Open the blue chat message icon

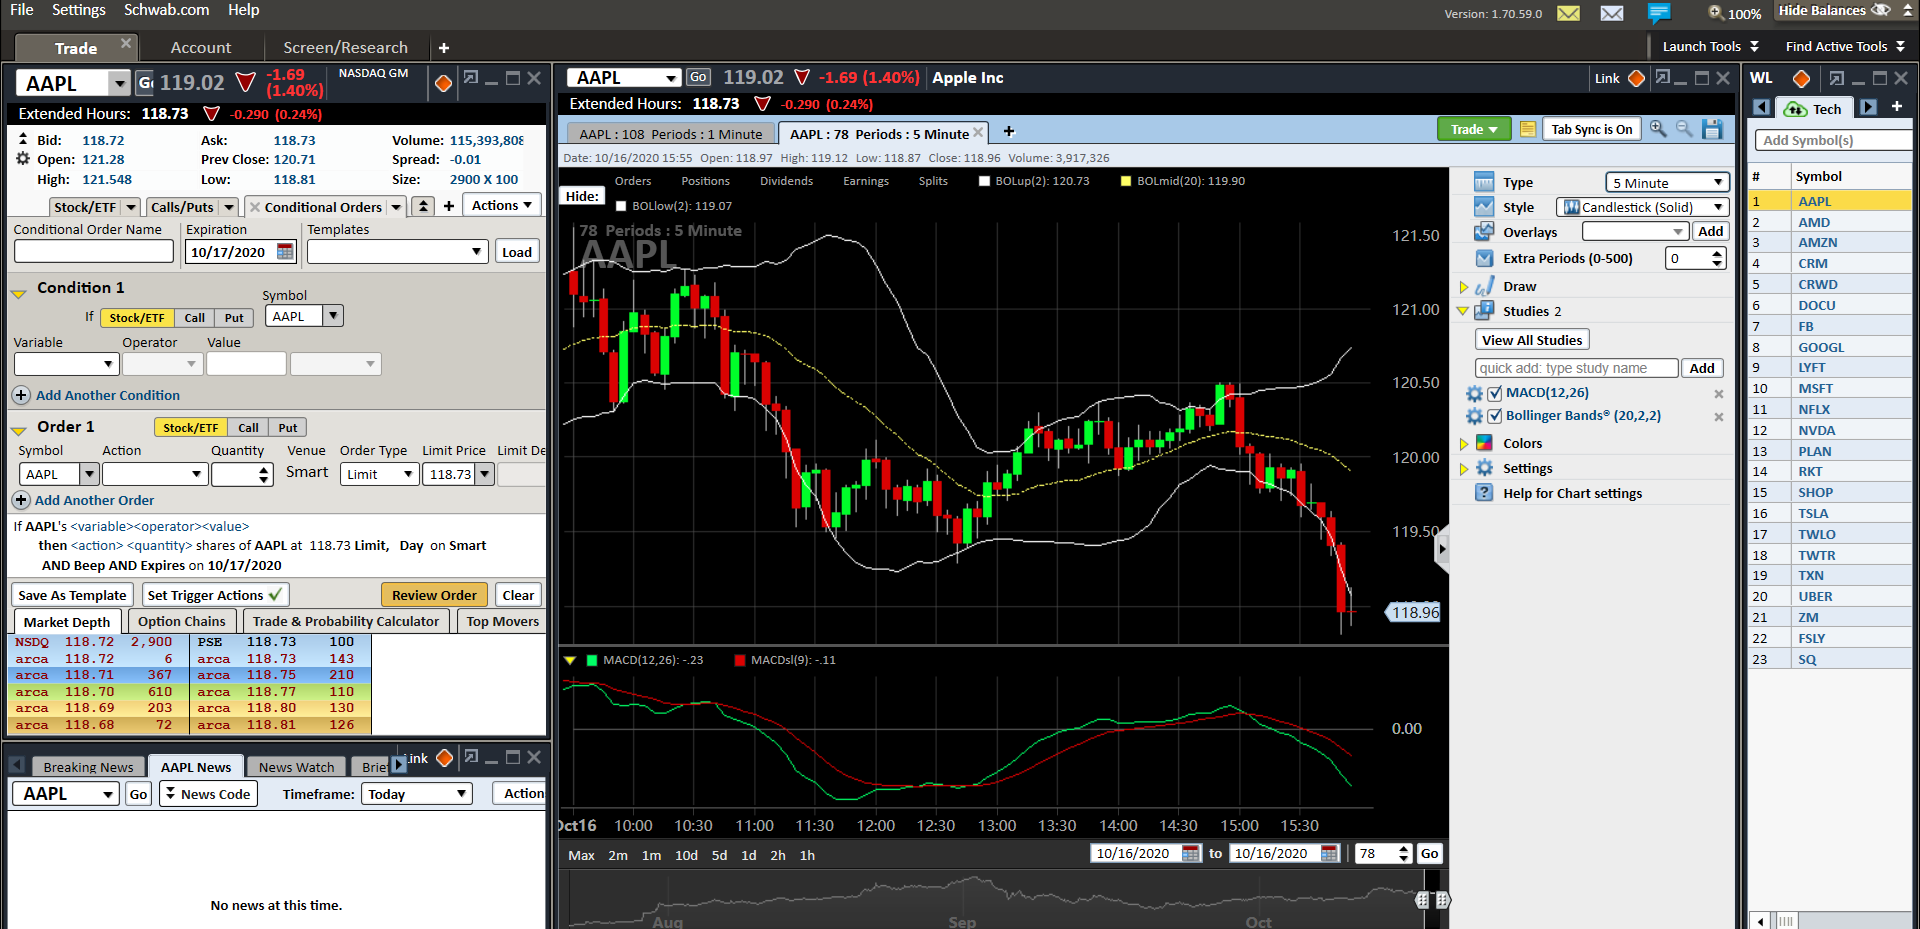point(1659,13)
